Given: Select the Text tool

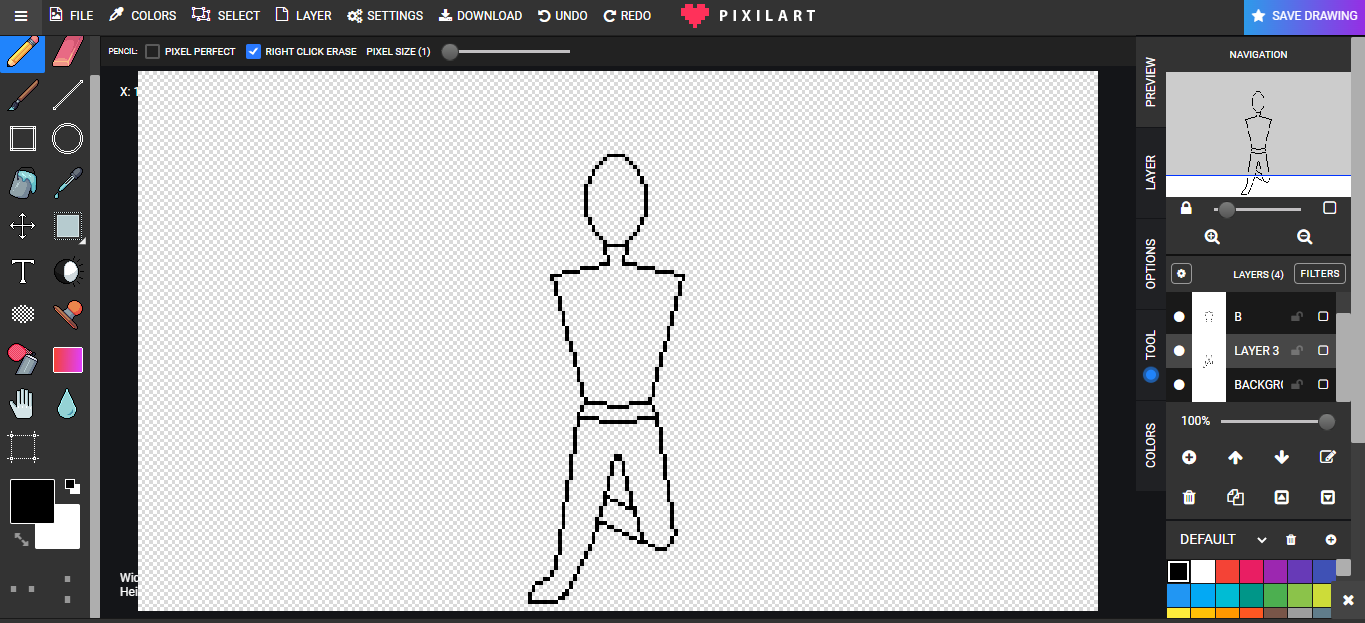Looking at the screenshot, I should 23,271.
